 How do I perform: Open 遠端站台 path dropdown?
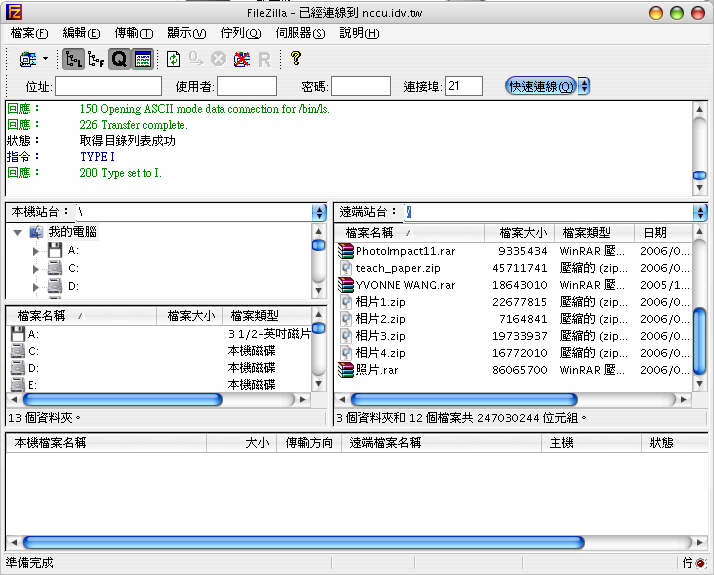coord(700,212)
